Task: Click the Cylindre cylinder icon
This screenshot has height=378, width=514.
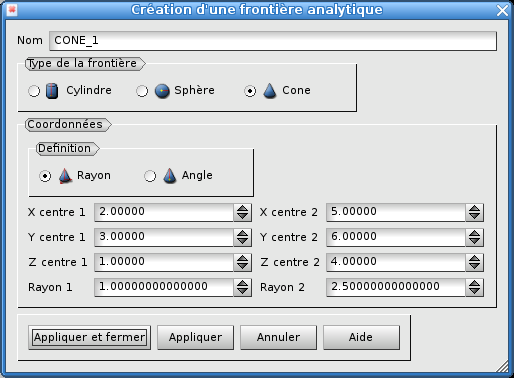Action: click(52, 91)
